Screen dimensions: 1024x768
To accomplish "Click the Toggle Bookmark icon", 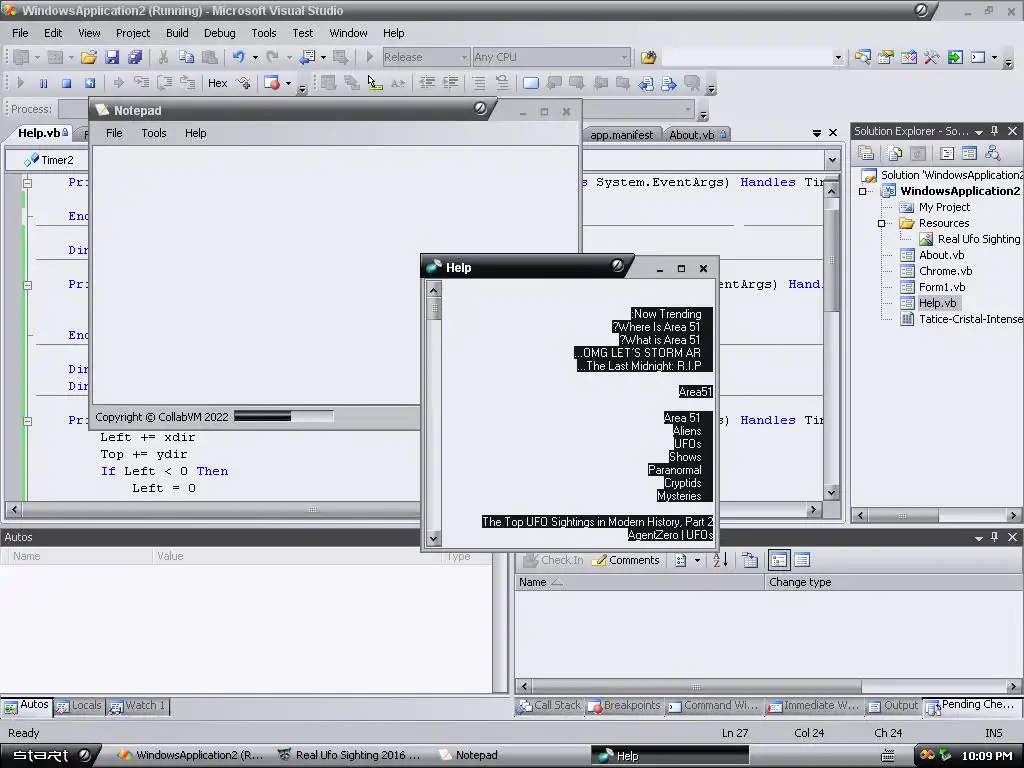I will 530,83.
